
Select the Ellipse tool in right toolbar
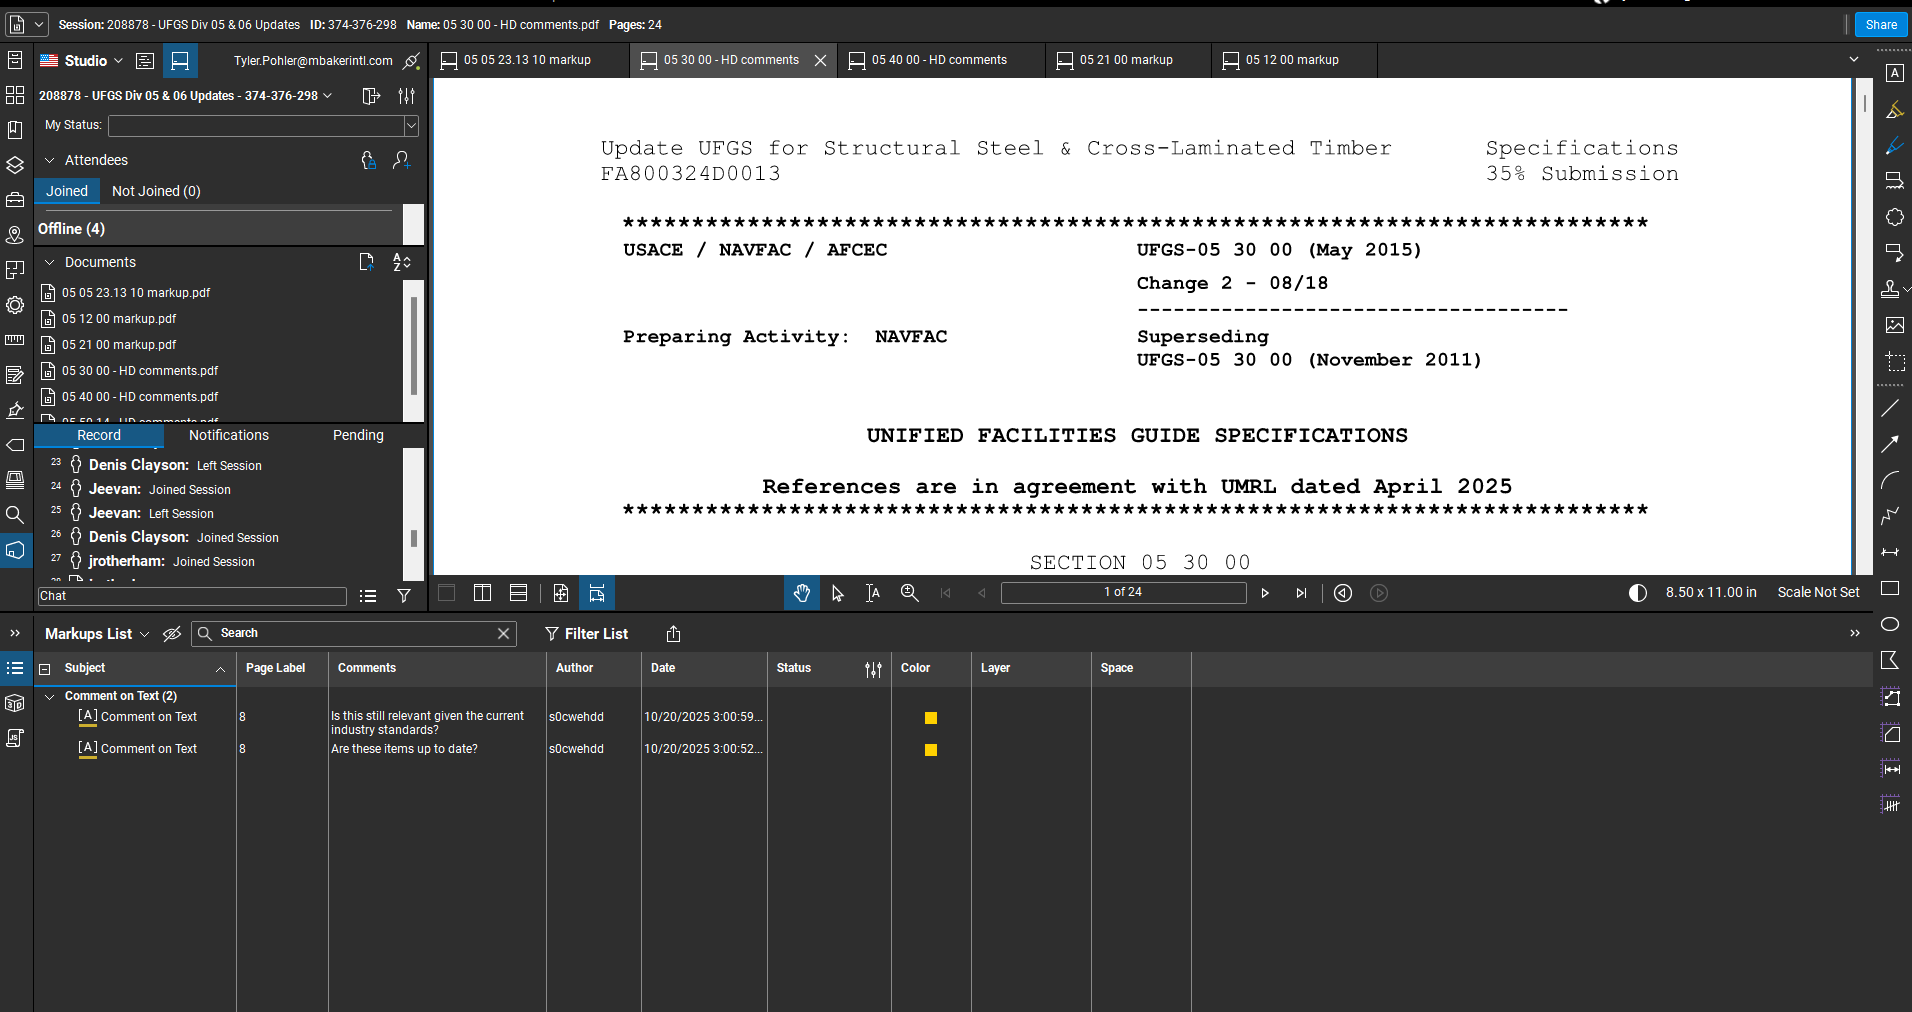pos(1890,624)
